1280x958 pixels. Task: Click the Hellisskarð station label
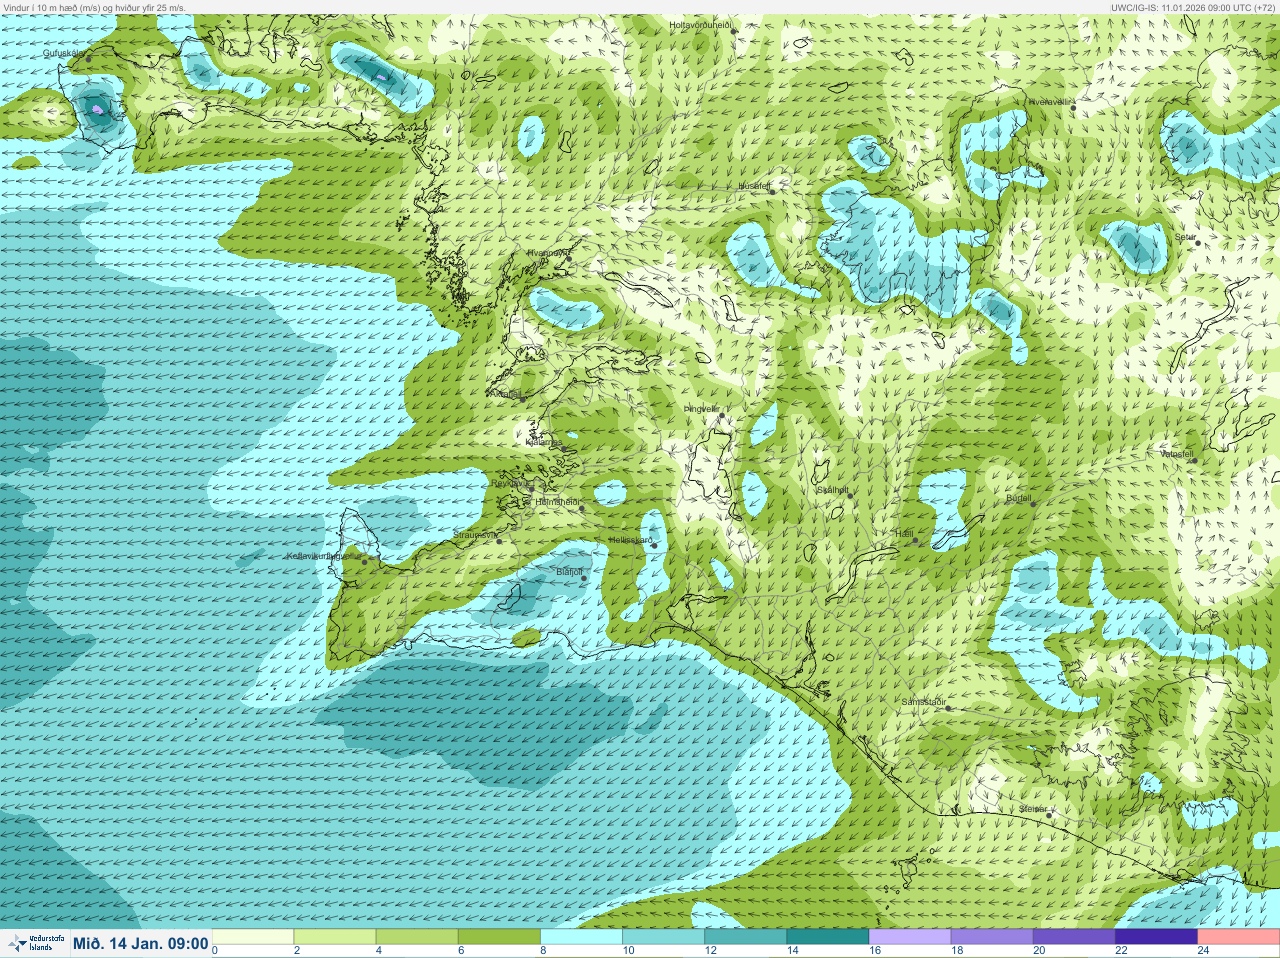[x=630, y=541]
